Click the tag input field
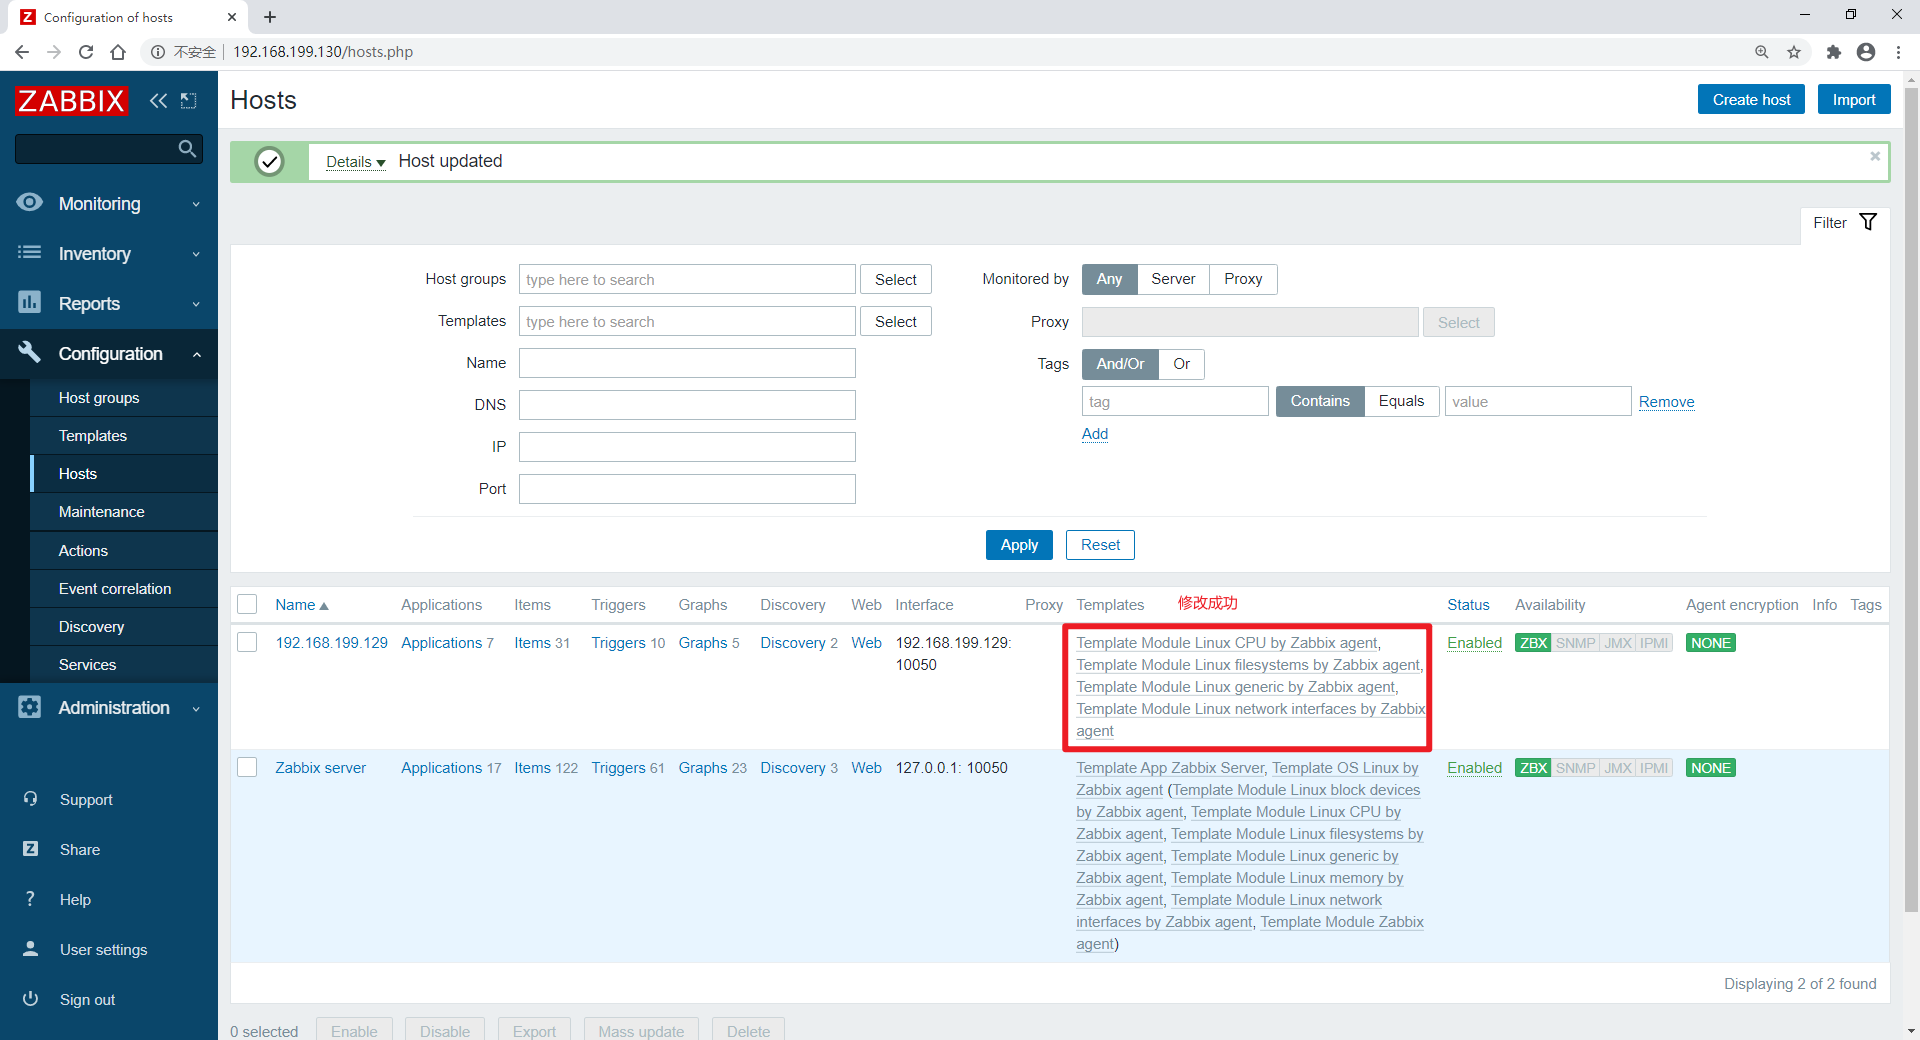Viewport: 1920px width, 1040px height. coord(1175,401)
